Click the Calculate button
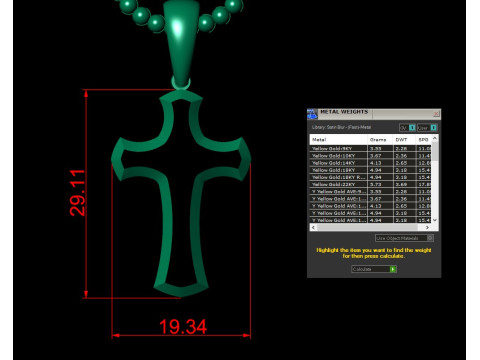 tap(374, 269)
